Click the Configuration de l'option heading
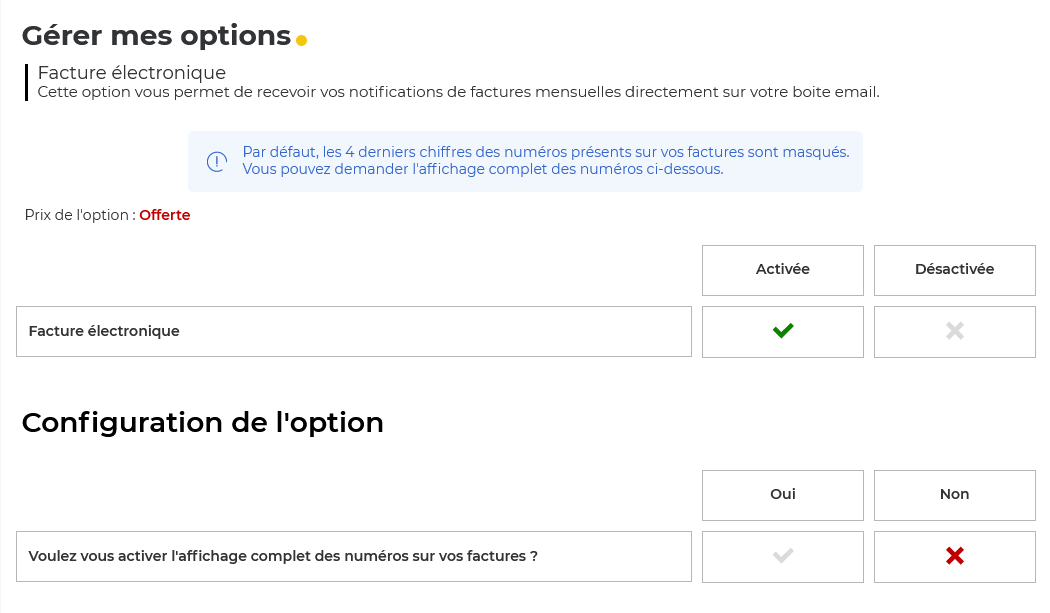Image resolution: width=1050 pixels, height=613 pixels. [x=202, y=423]
